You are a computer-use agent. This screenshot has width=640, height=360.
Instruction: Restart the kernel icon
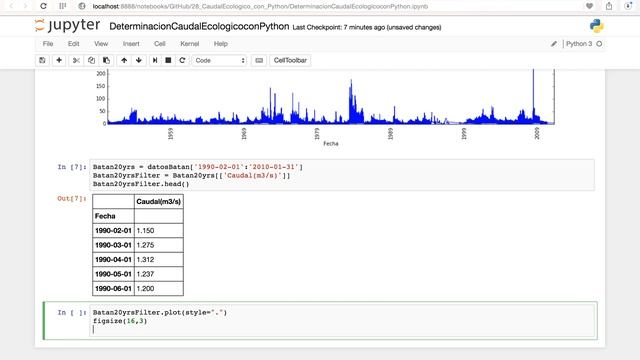tap(182, 60)
